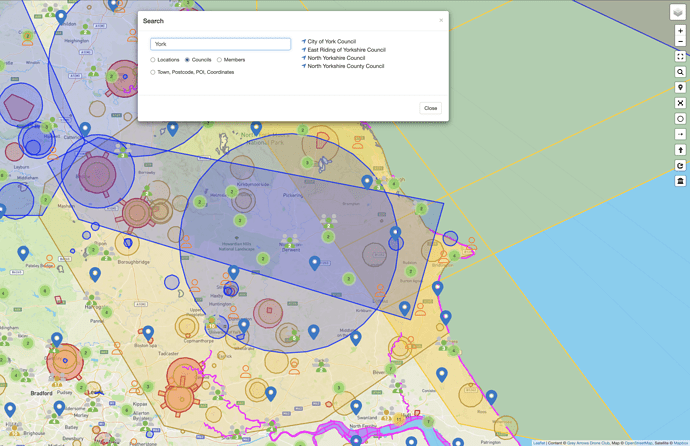Screen dimensions: 690x446
Task: Zoom out of the map
Action: [680, 42]
